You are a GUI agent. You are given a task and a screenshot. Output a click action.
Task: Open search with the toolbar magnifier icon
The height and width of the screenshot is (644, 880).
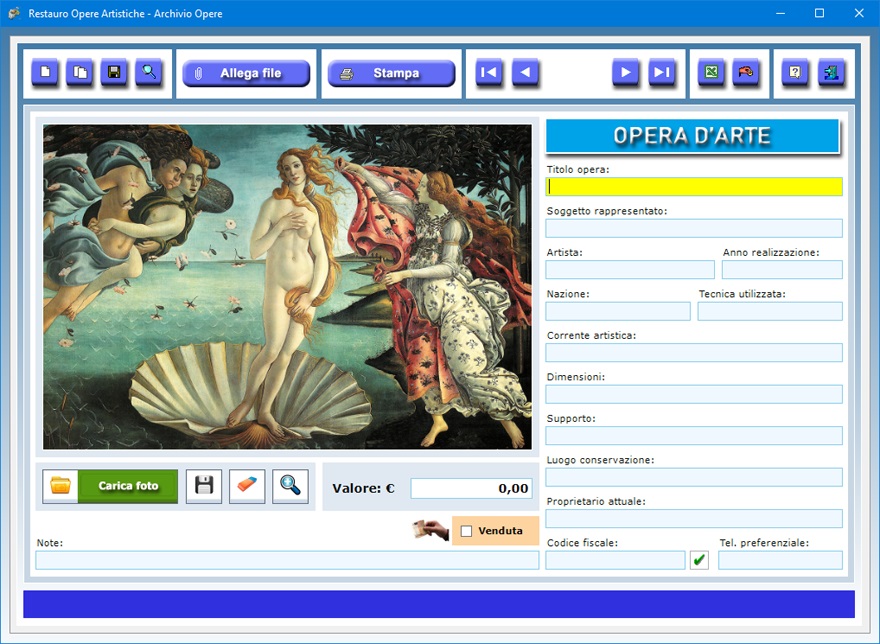149,73
